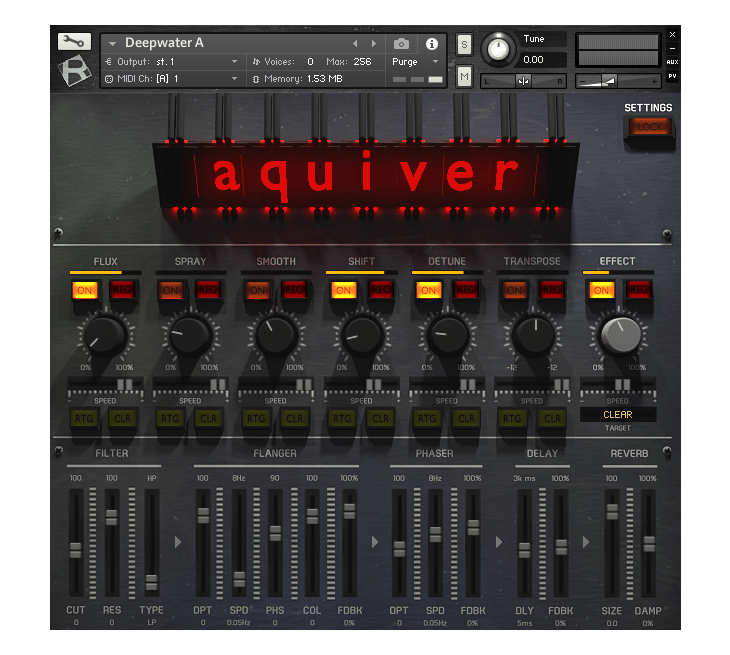730x655 pixels.
Task: Click the SMOOTH amount knob
Action: click(x=275, y=336)
